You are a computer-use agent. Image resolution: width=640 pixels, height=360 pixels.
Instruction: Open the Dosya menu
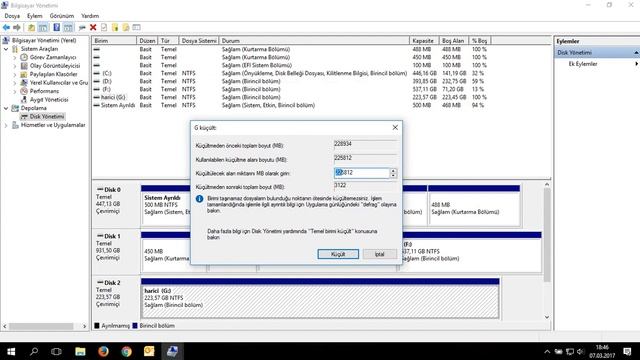12,16
